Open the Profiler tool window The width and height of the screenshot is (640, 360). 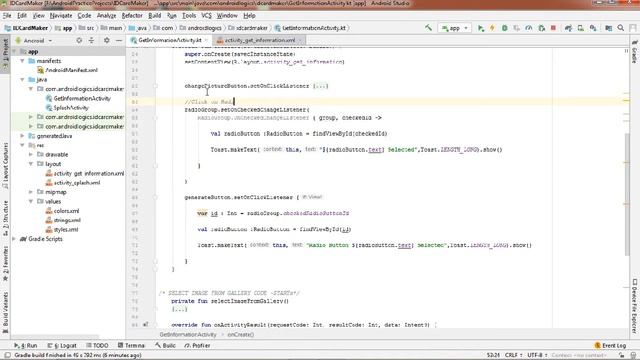pyautogui.click(x=197, y=345)
